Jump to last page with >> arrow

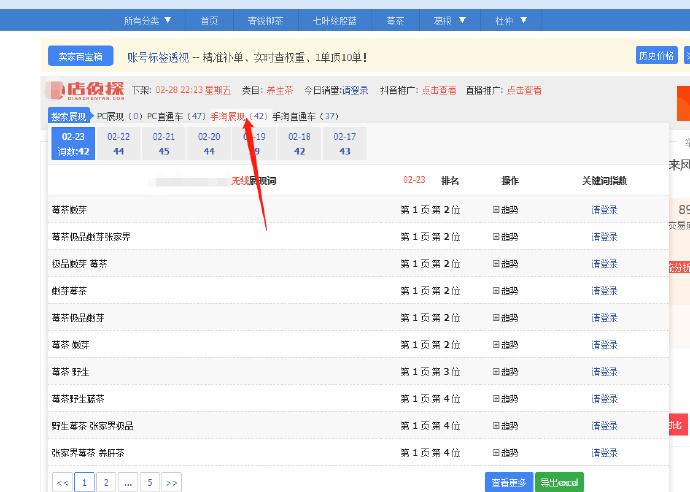[x=171, y=482]
